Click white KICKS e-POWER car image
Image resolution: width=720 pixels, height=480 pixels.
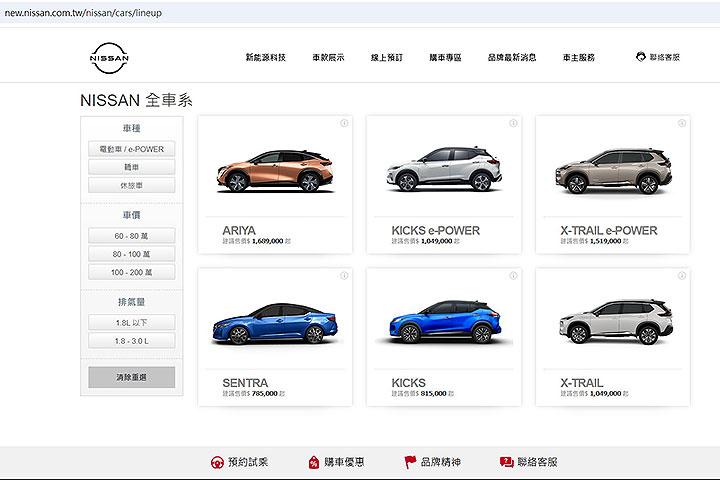click(444, 169)
